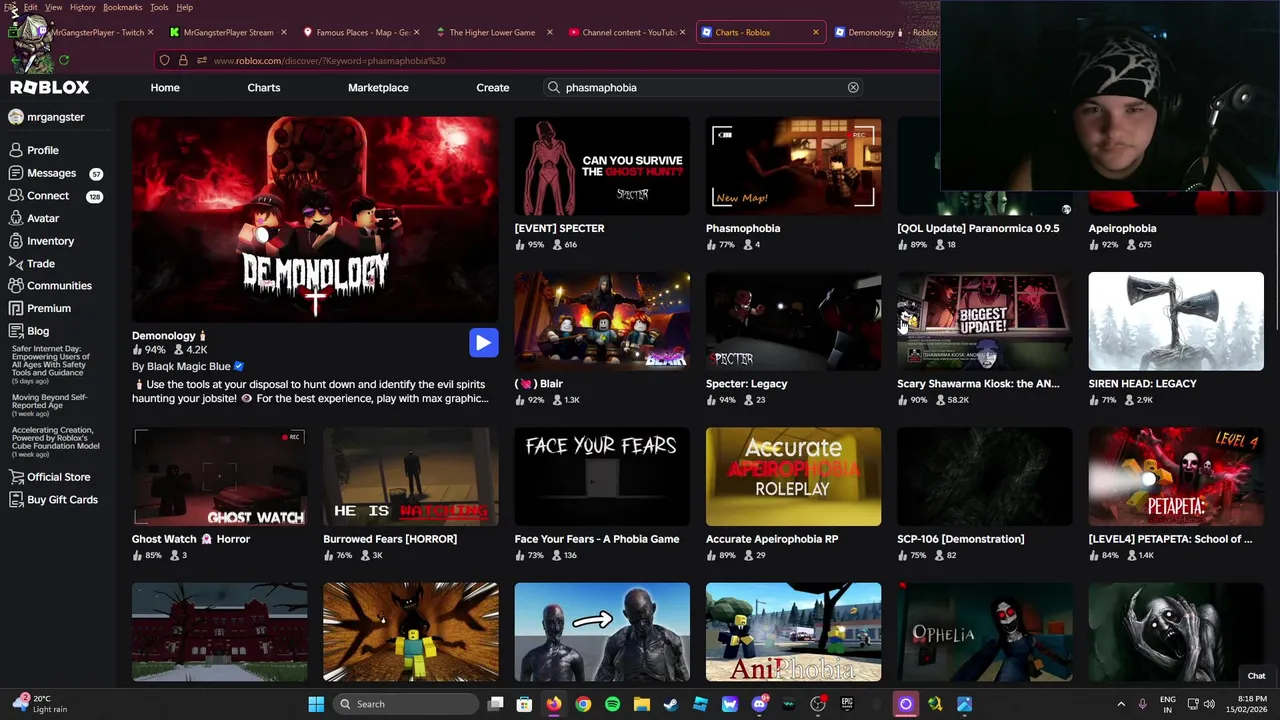The image size is (1280, 720).
Task: Clear the phasmaphobia search text
Action: pyautogui.click(x=853, y=88)
